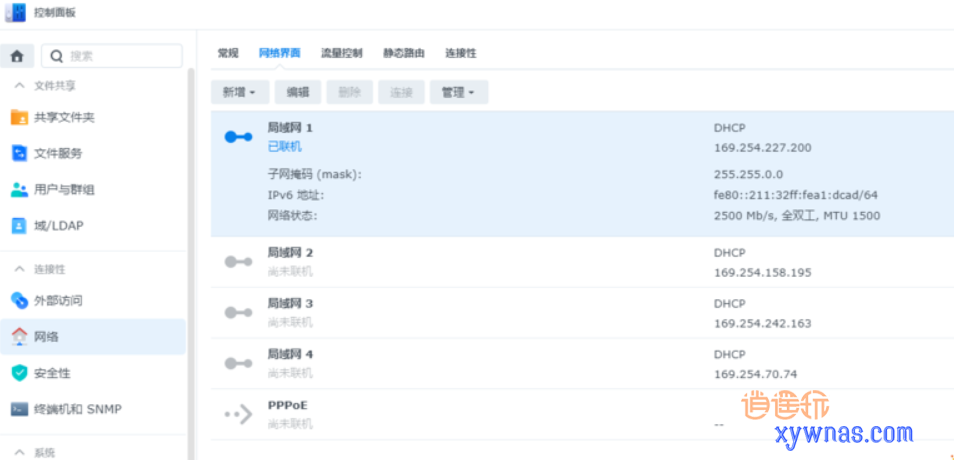Select the 局域网 2 row title
The height and width of the screenshot is (460, 954).
[290, 253]
